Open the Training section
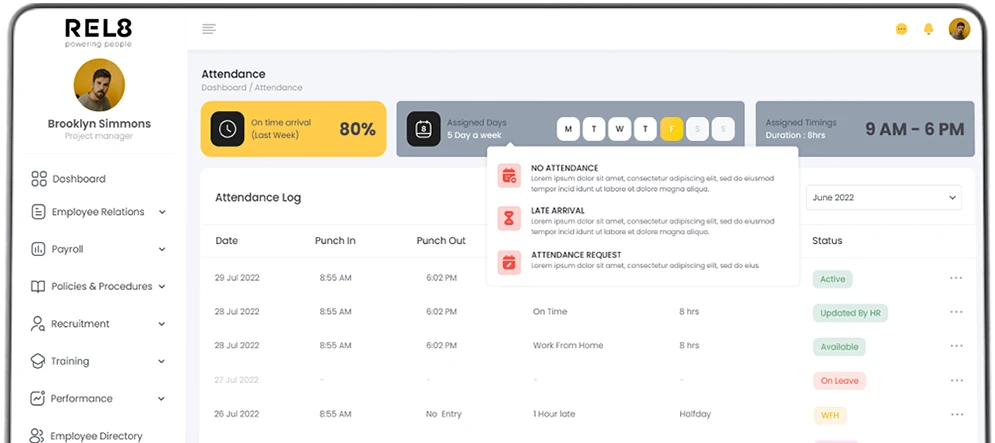This screenshot has width=995, height=443. pyautogui.click(x=70, y=361)
